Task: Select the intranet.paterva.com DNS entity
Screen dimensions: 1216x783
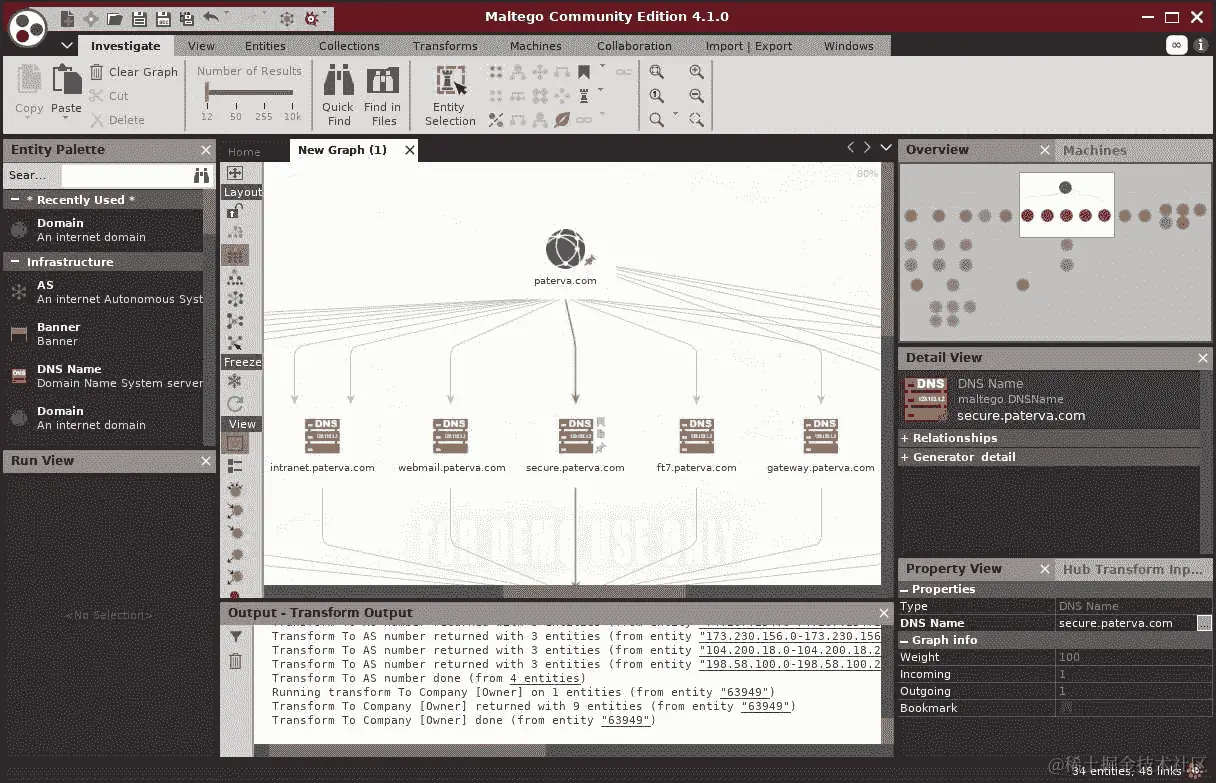Action: [322, 436]
